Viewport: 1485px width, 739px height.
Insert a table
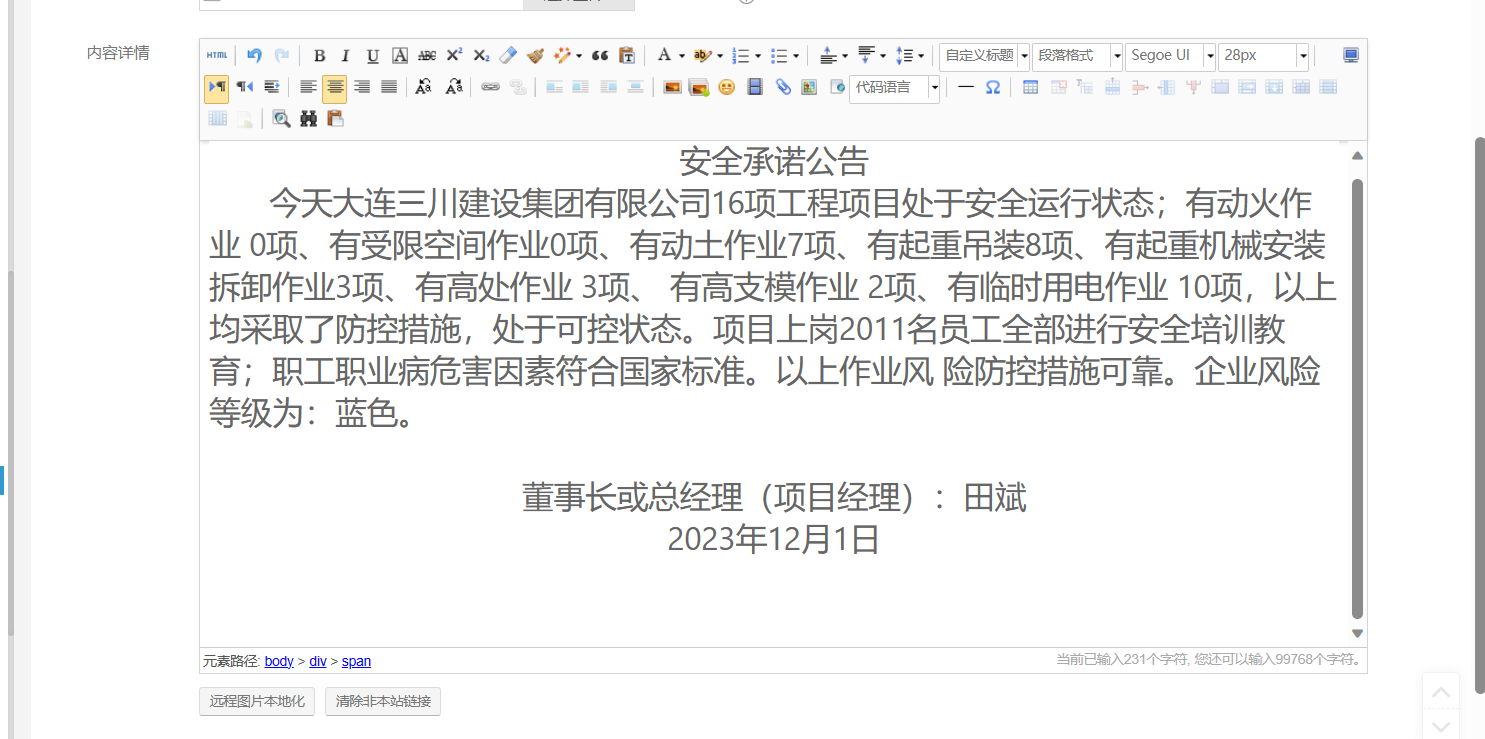pos(1031,87)
